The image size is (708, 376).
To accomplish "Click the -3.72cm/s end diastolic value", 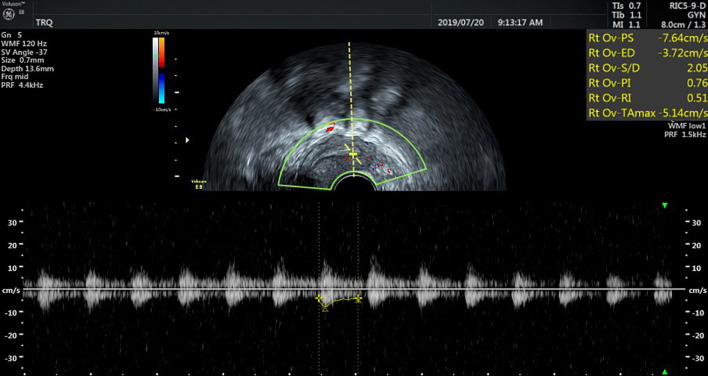I will point(683,53).
